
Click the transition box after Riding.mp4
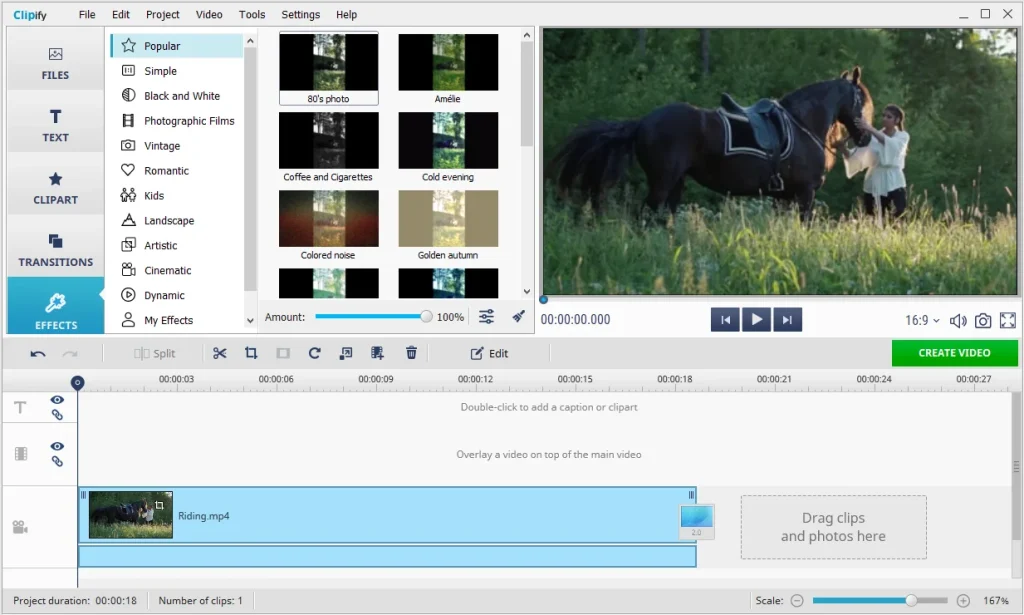point(696,522)
